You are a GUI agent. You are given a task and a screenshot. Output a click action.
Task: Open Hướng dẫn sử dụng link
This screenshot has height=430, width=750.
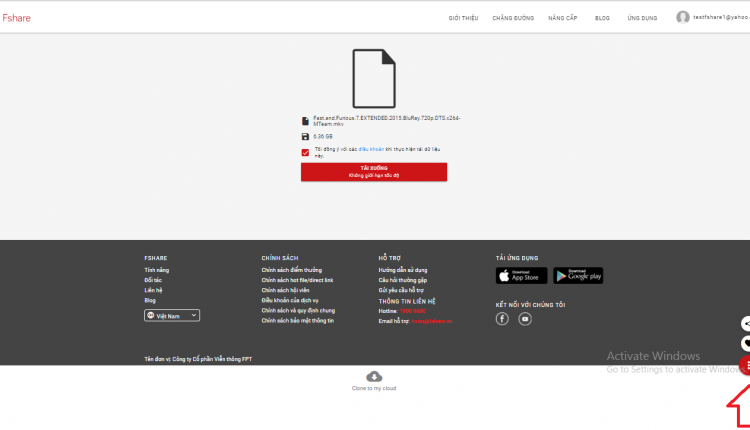(403, 270)
